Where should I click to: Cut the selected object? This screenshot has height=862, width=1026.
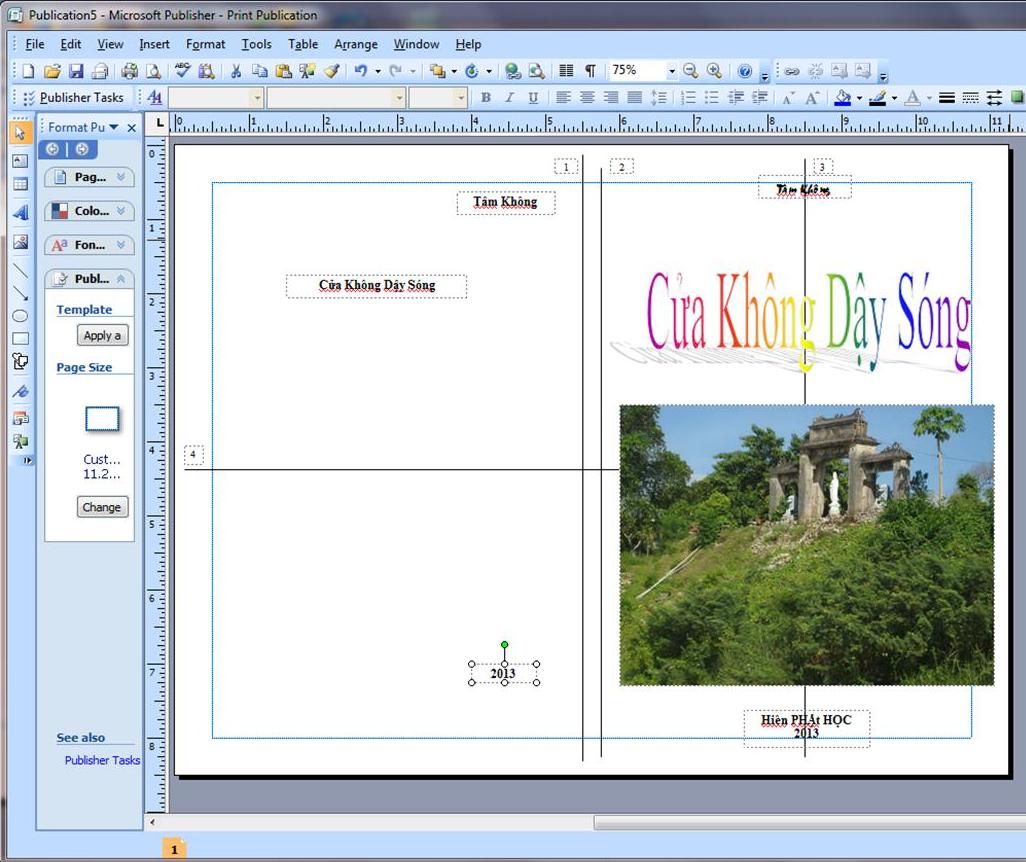click(x=236, y=71)
